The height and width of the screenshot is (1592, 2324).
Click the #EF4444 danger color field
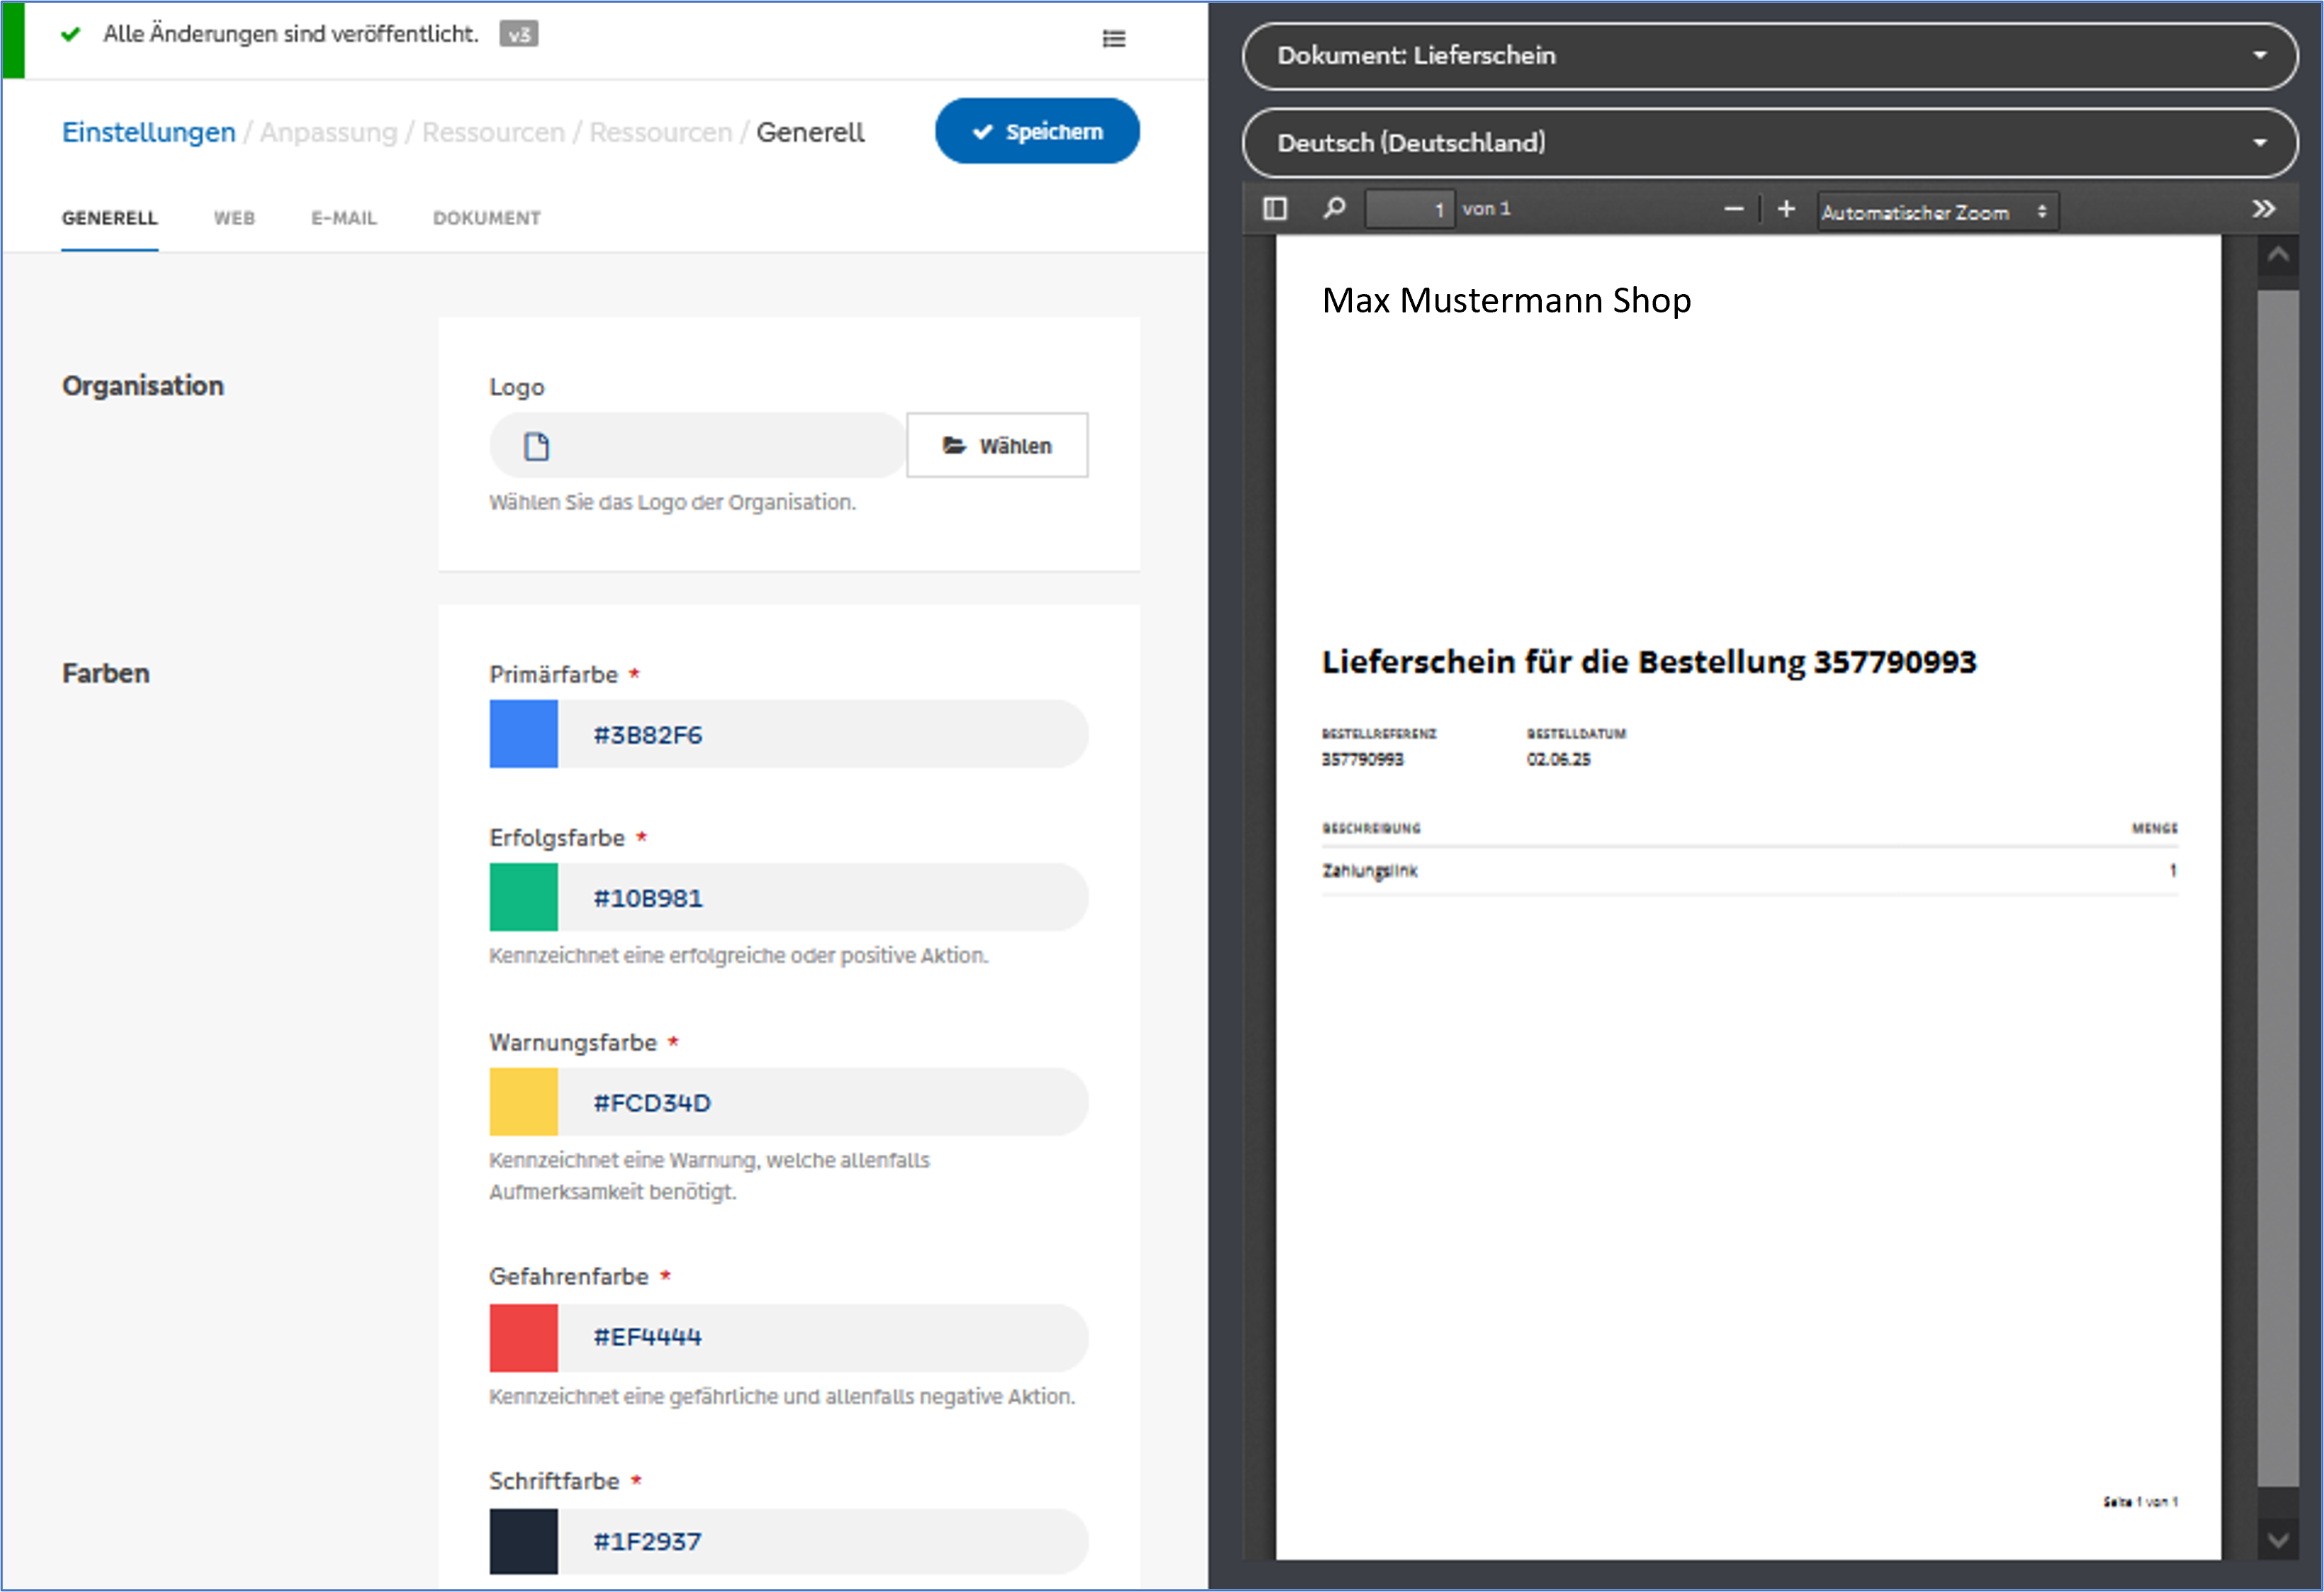[x=823, y=1338]
